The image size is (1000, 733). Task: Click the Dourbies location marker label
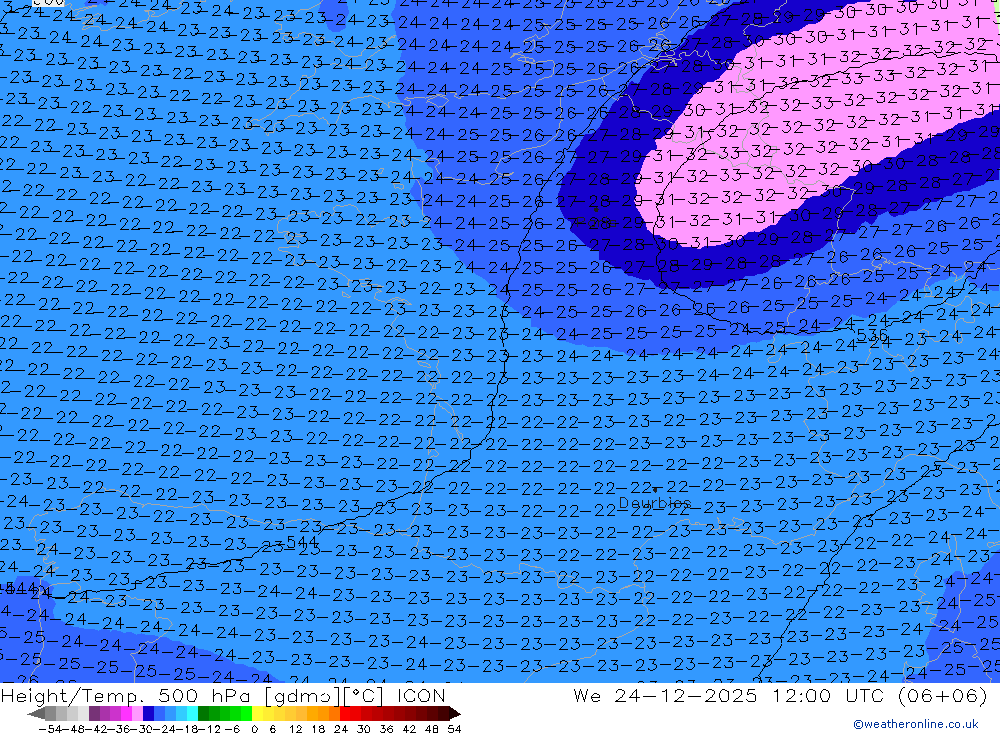tap(655, 503)
